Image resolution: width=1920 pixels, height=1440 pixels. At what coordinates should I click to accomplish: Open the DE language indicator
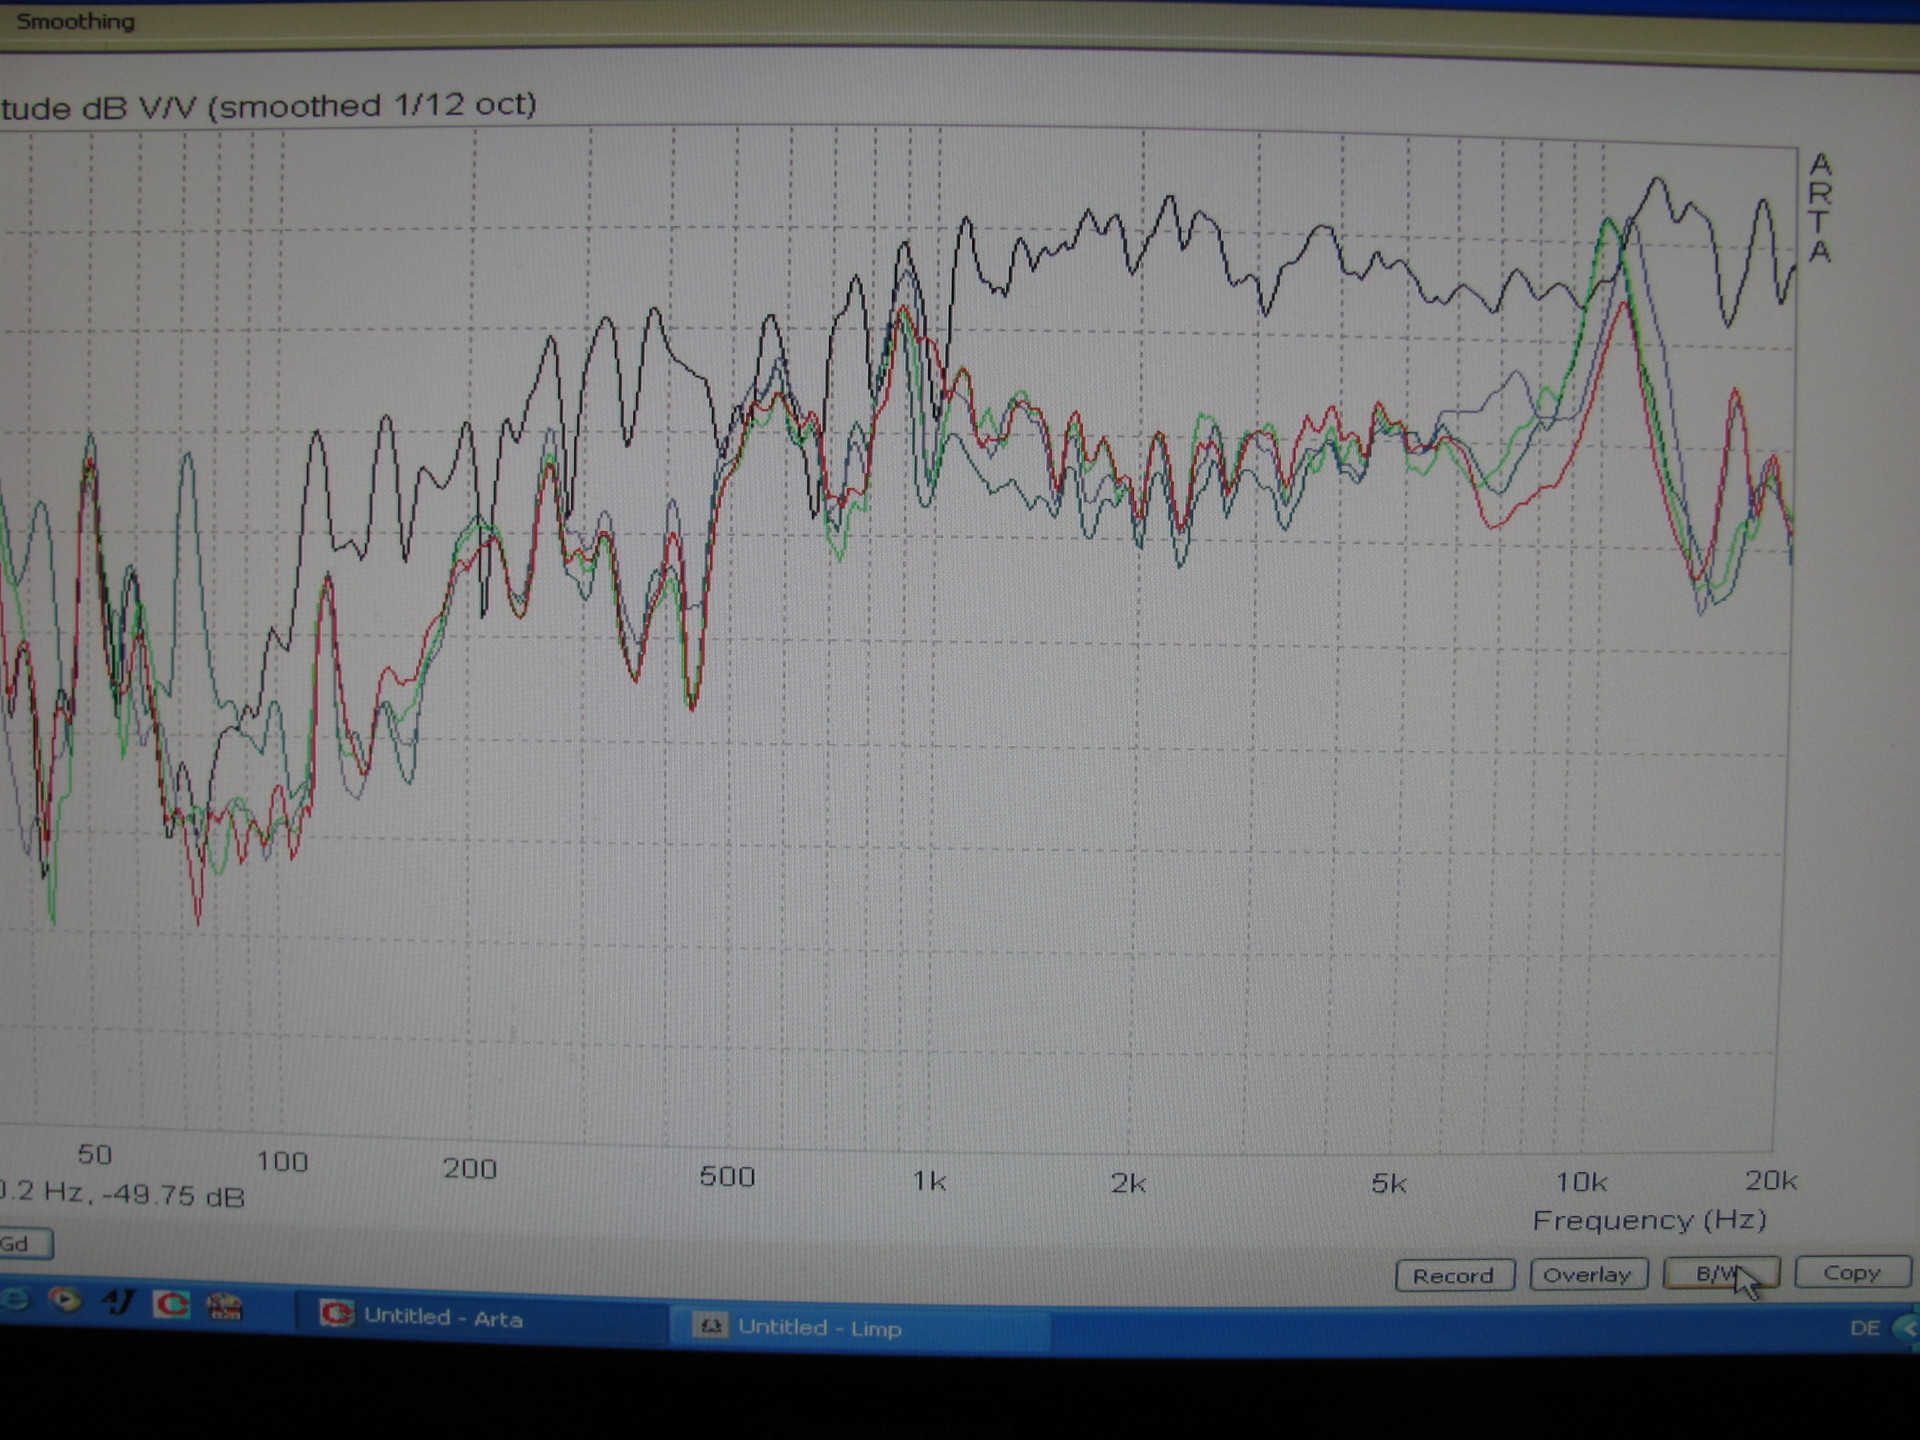pos(1864,1328)
